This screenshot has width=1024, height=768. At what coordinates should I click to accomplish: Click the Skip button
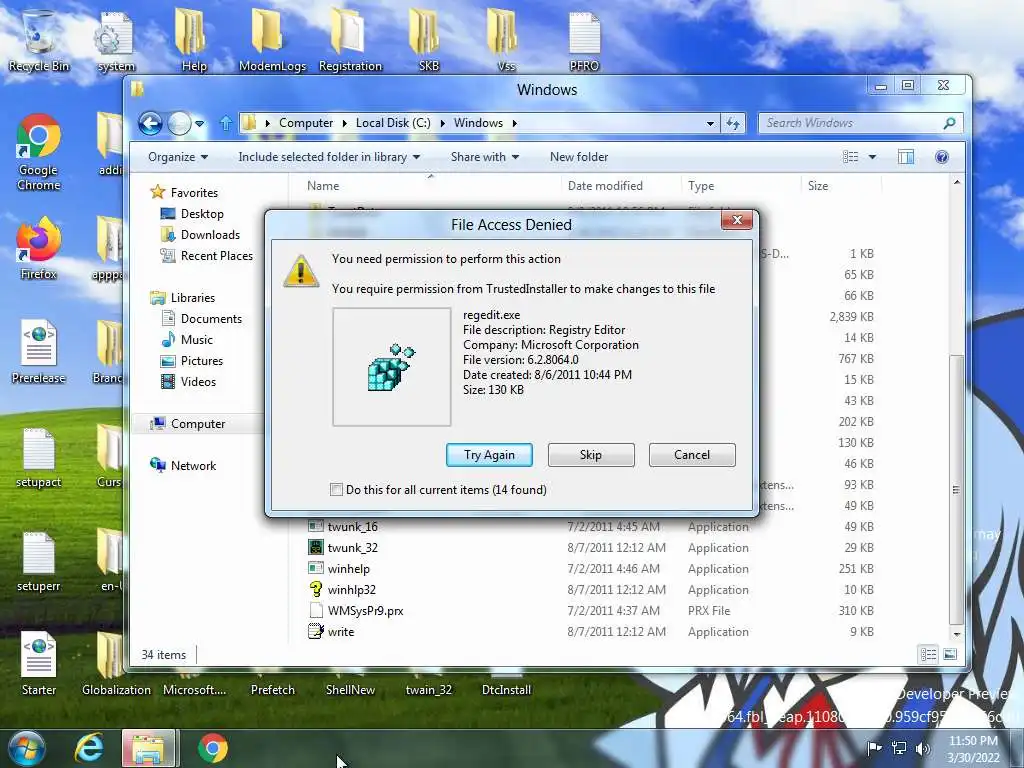pos(591,455)
